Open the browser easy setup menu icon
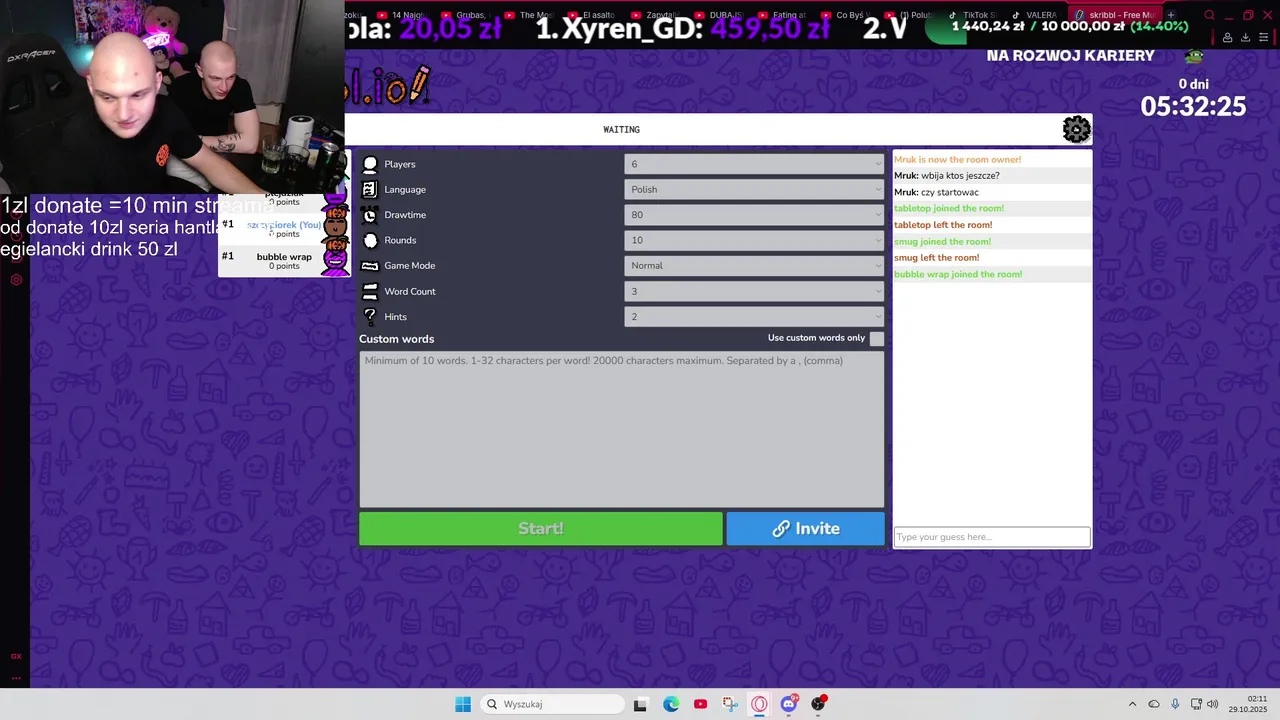 1264,37
